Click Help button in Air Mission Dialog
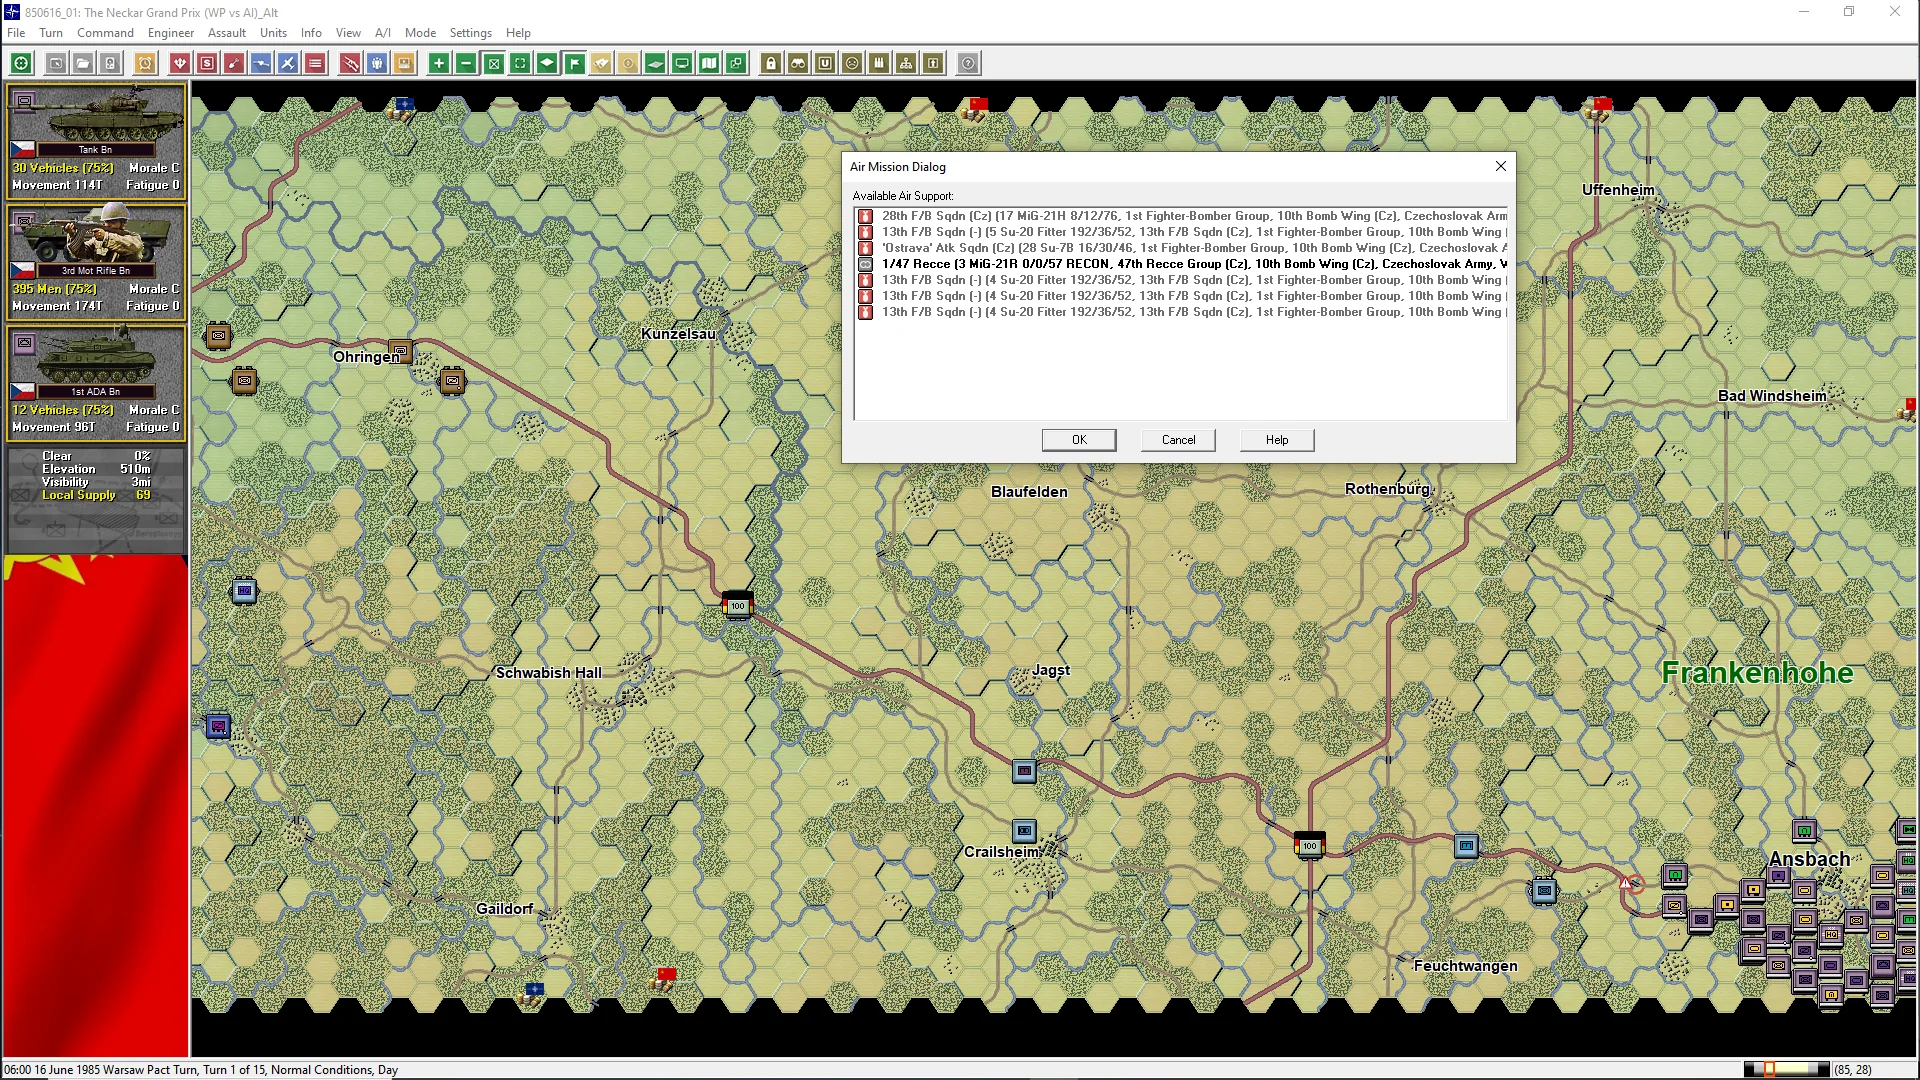1920x1080 pixels. (x=1277, y=440)
